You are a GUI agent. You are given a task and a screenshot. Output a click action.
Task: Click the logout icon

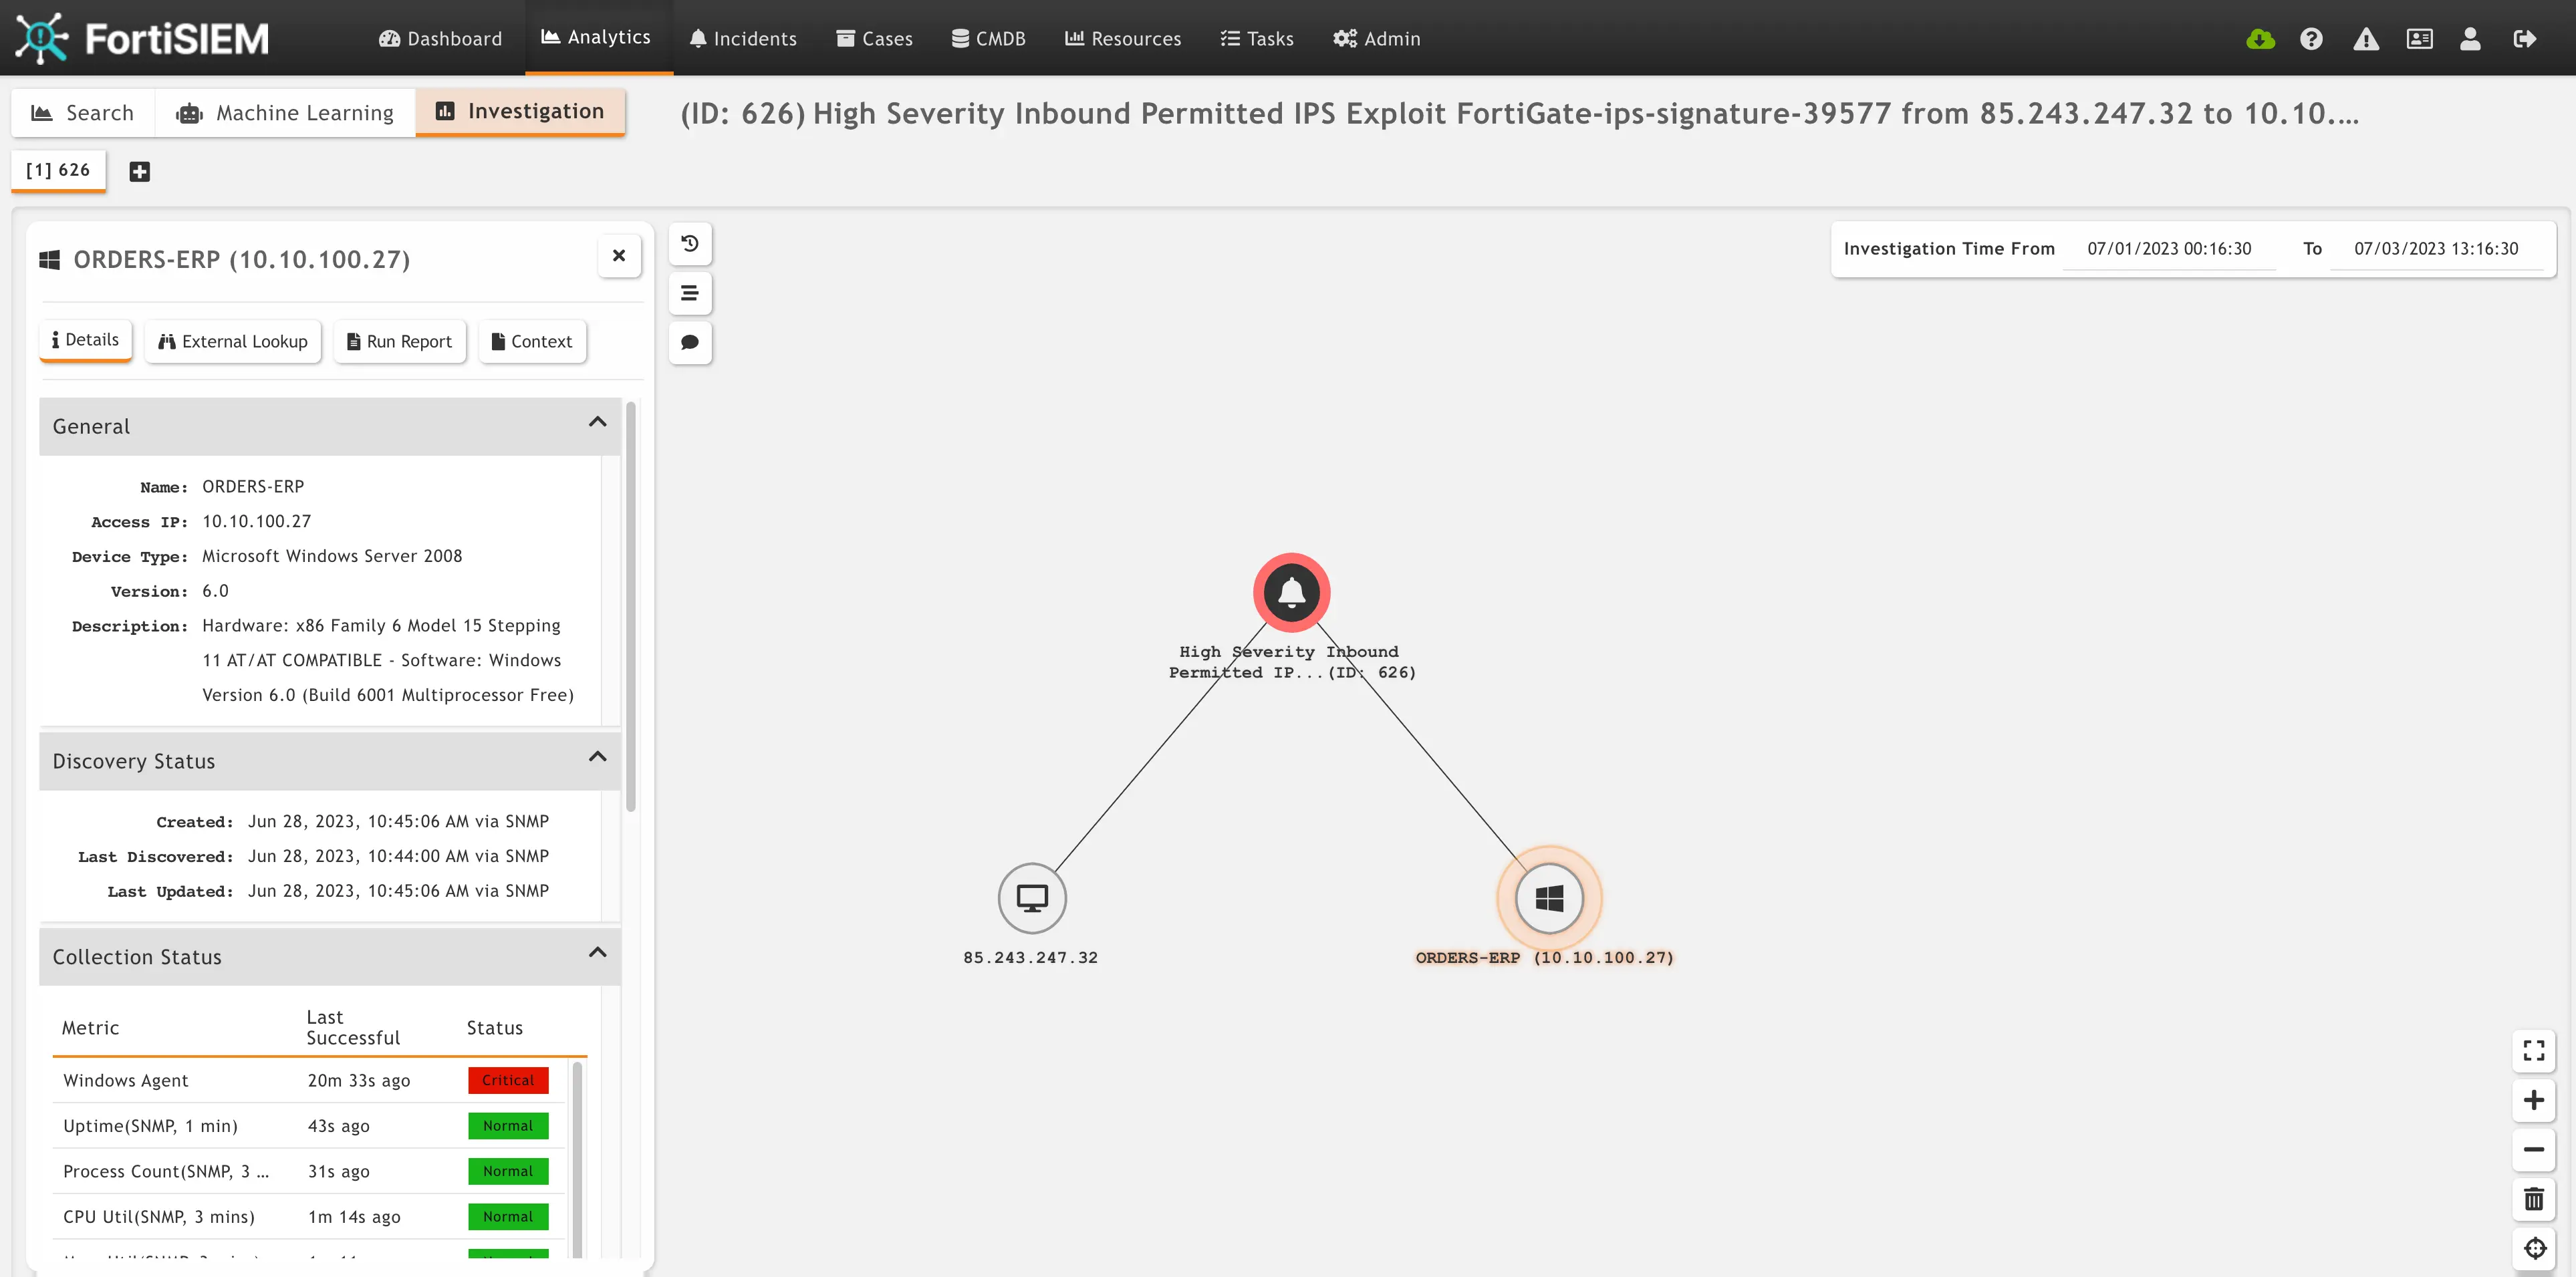[2524, 39]
